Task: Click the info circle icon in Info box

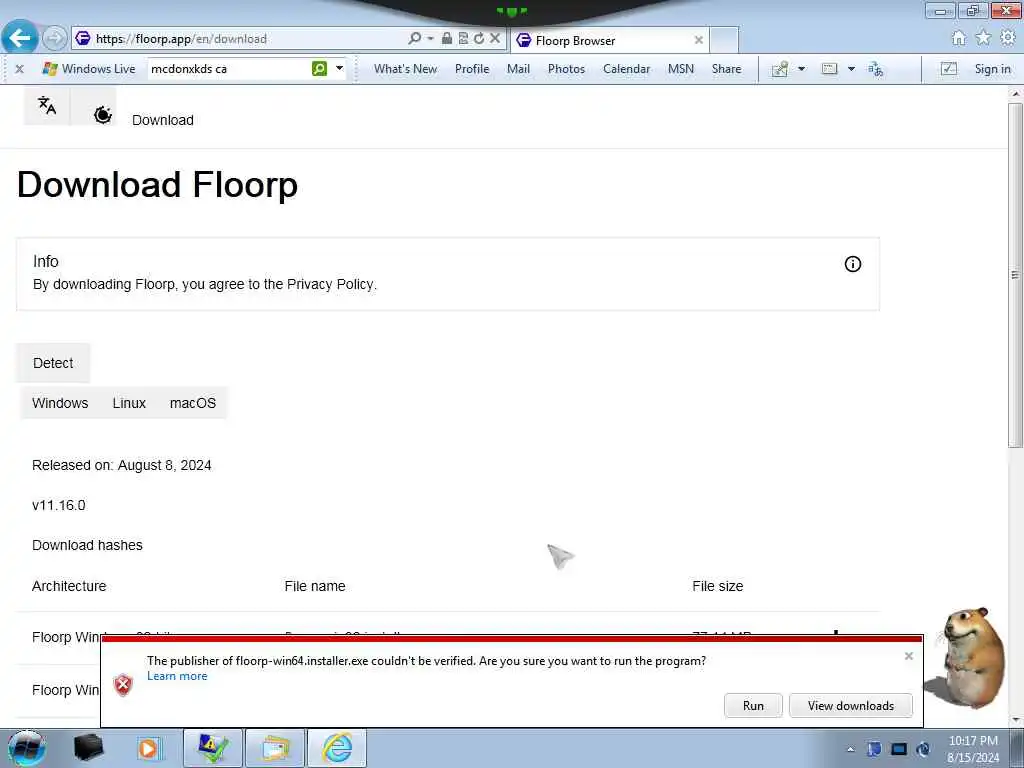Action: pos(852,264)
